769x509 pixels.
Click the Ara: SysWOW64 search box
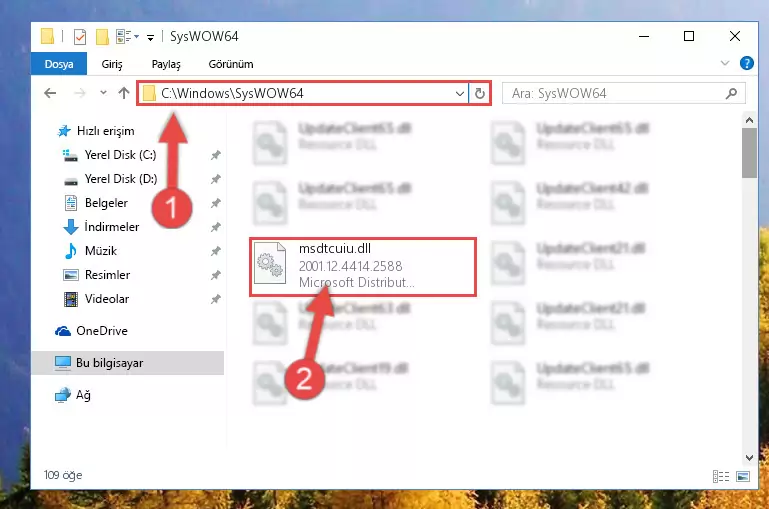click(624, 93)
